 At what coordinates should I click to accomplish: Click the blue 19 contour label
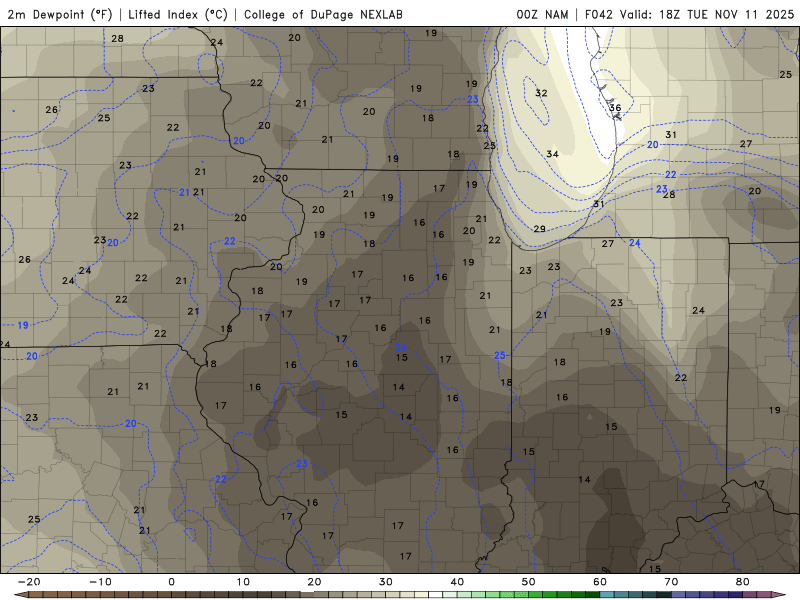[x=23, y=325]
